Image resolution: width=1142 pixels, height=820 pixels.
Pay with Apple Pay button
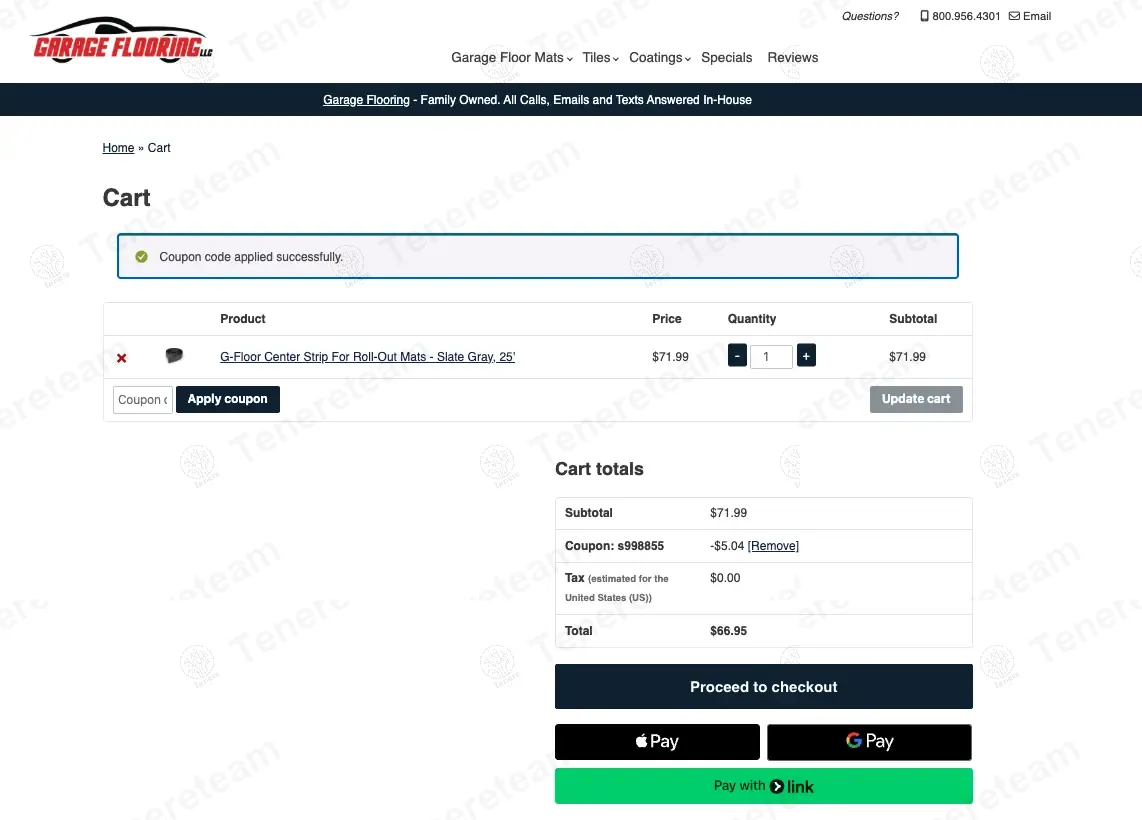[657, 742]
